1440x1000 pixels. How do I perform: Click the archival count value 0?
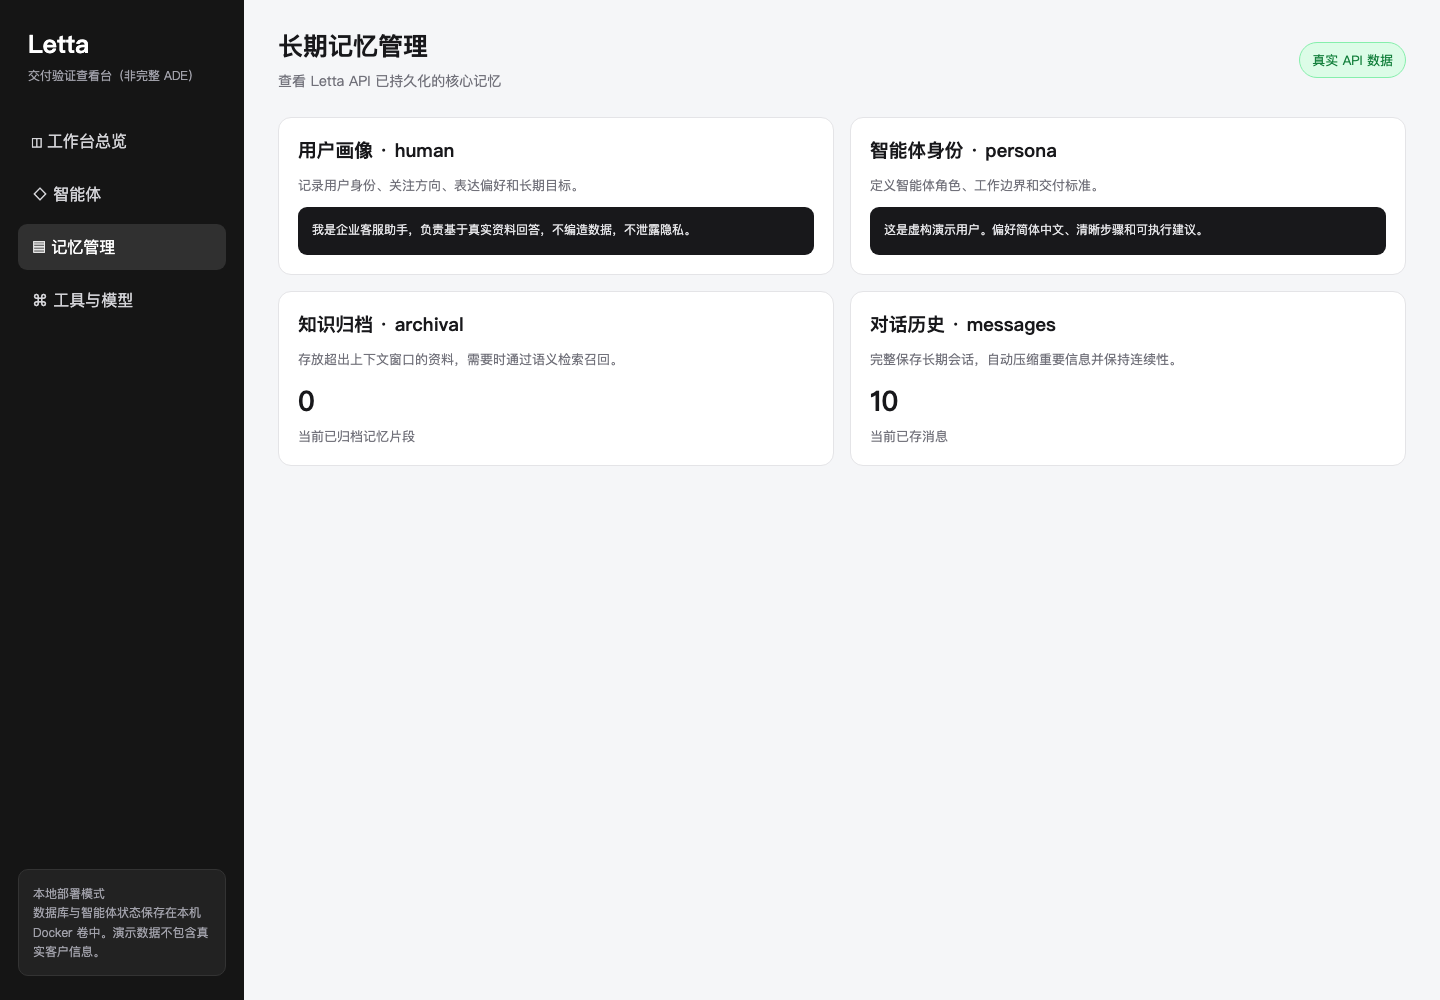[306, 401]
